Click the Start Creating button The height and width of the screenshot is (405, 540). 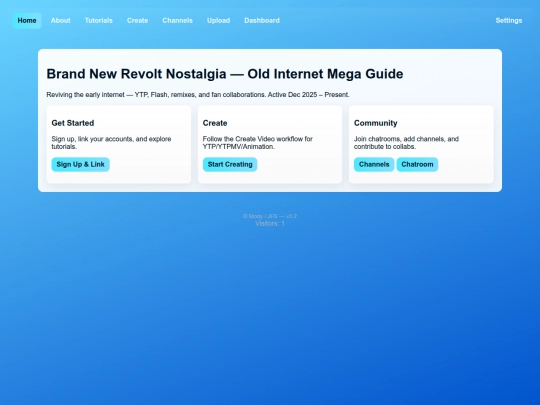(230, 165)
